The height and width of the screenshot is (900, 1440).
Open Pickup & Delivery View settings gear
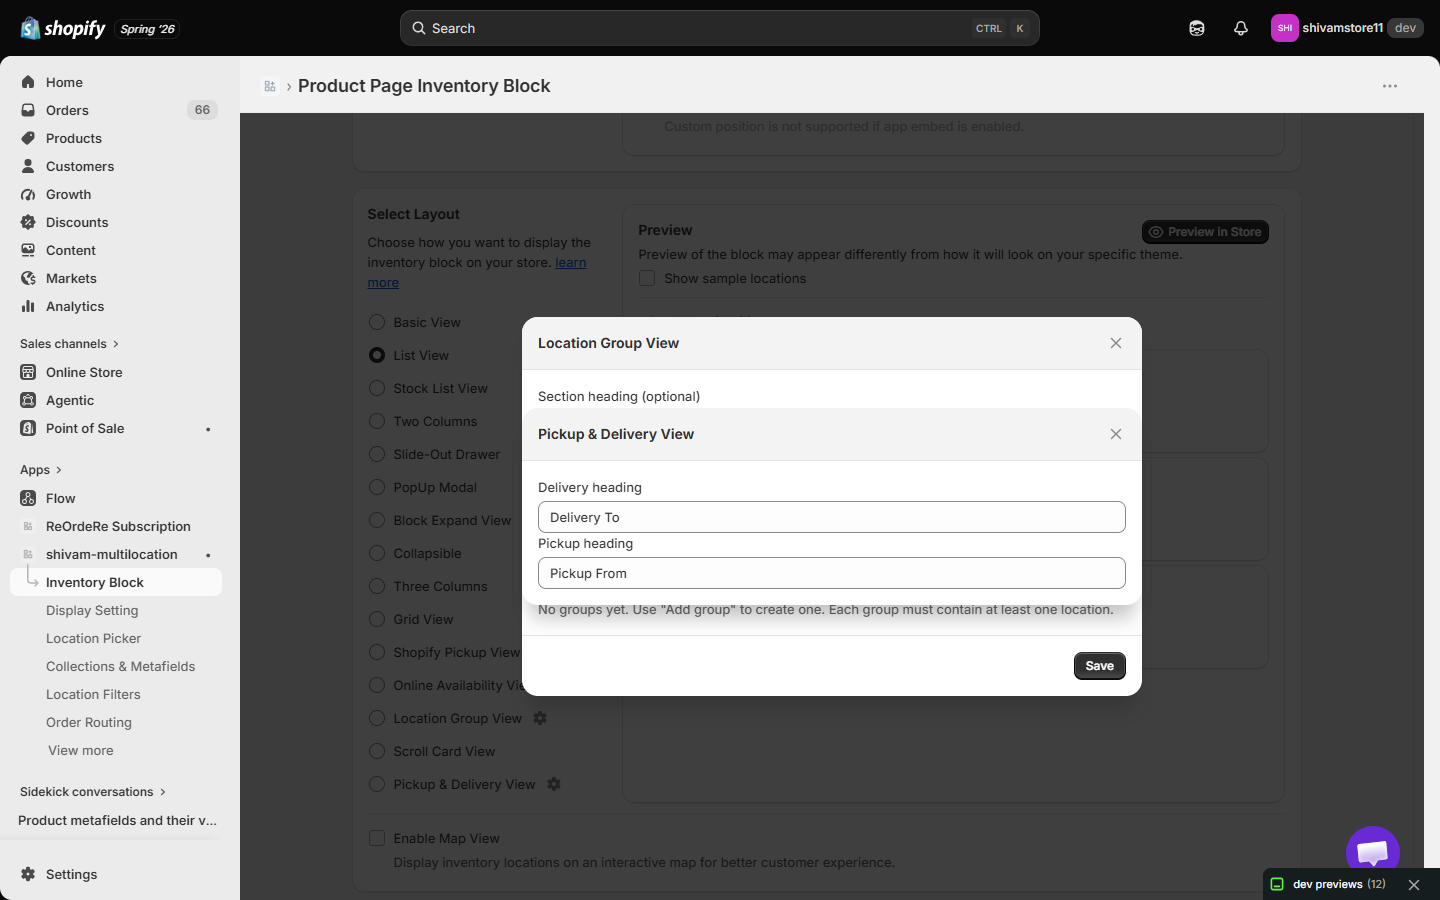tap(554, 784)
